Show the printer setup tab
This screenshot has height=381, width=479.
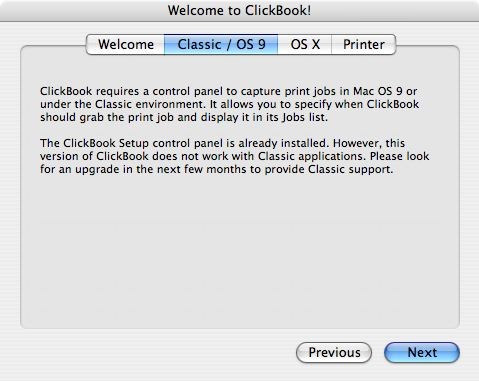coord(364,44)
